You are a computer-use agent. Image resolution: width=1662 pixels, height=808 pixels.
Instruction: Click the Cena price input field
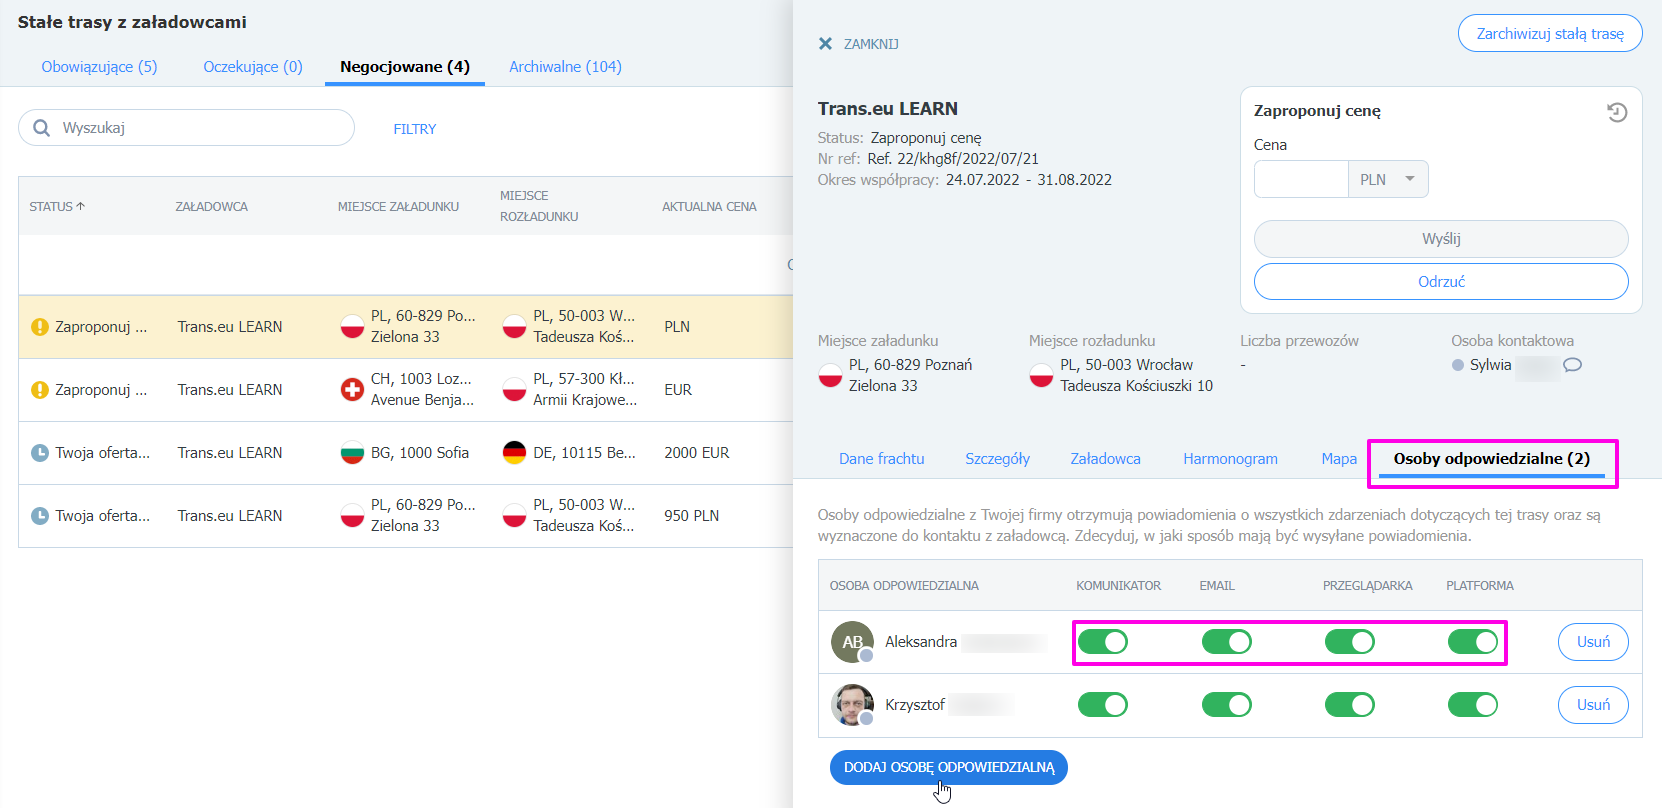coord(1301,180)
